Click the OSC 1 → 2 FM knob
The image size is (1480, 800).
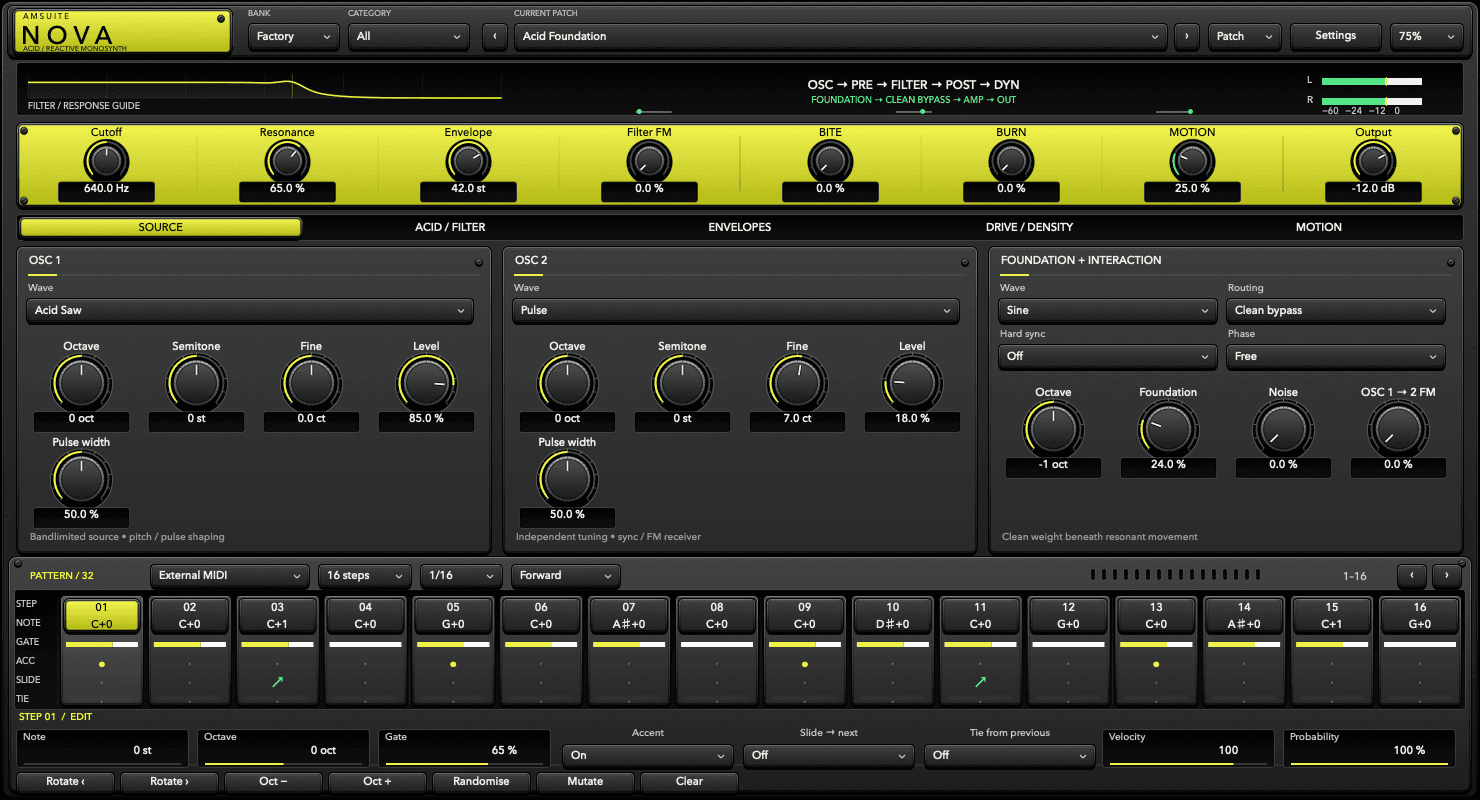coord(1398,429)
